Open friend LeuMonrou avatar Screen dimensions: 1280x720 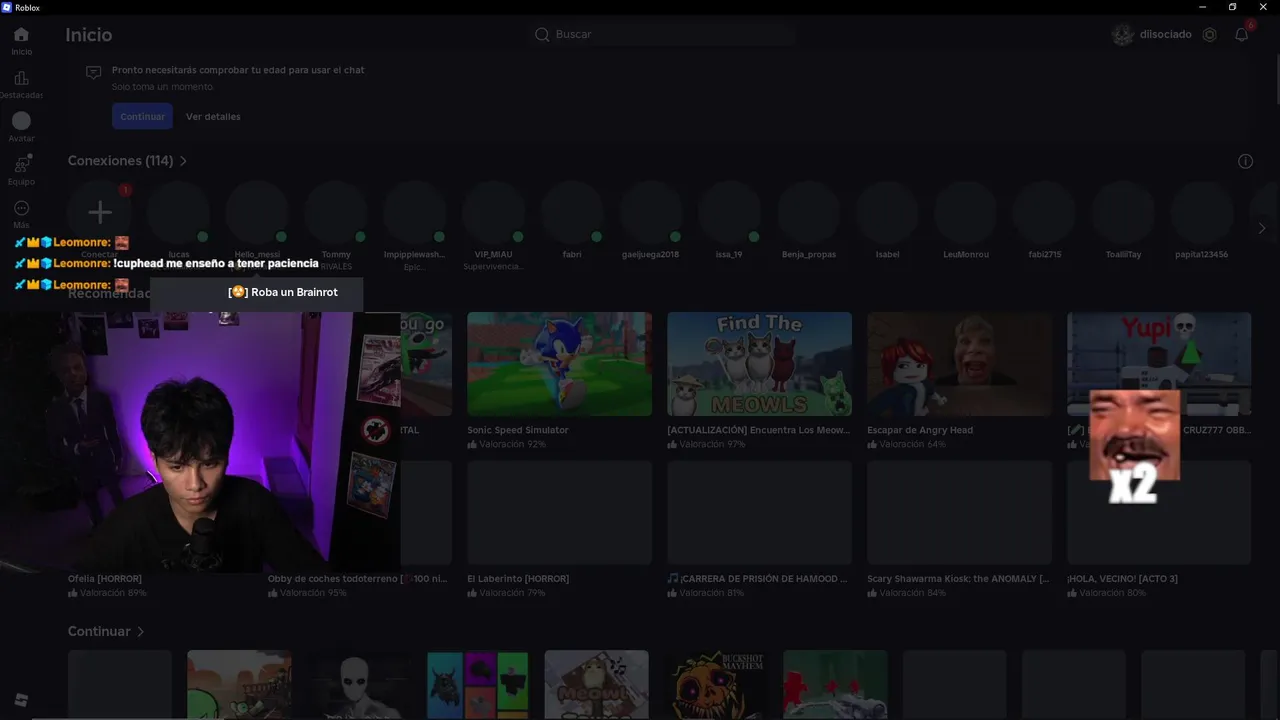tap(966, 212)
